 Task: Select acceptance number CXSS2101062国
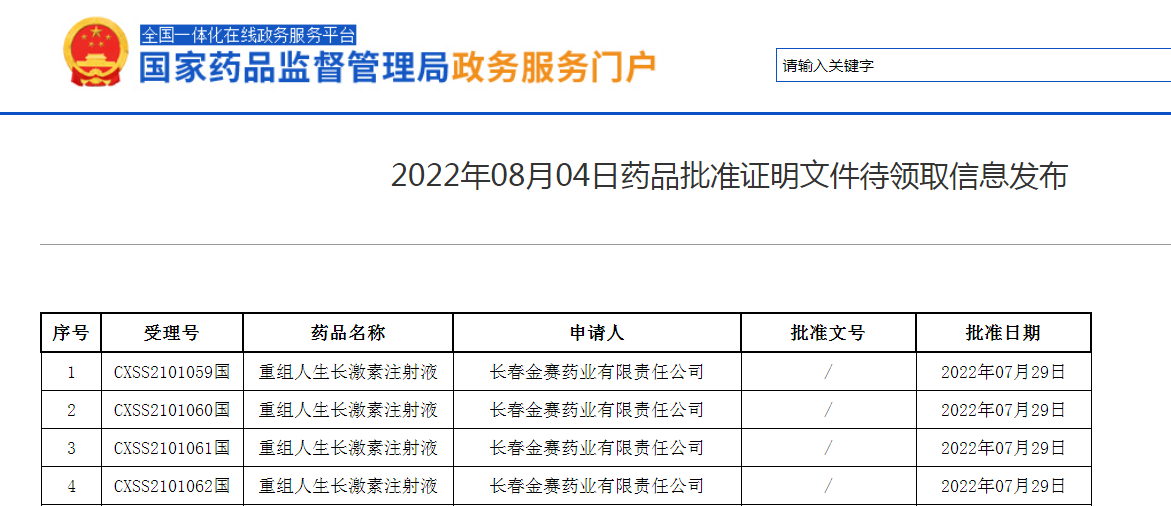[x=172, y=487]
